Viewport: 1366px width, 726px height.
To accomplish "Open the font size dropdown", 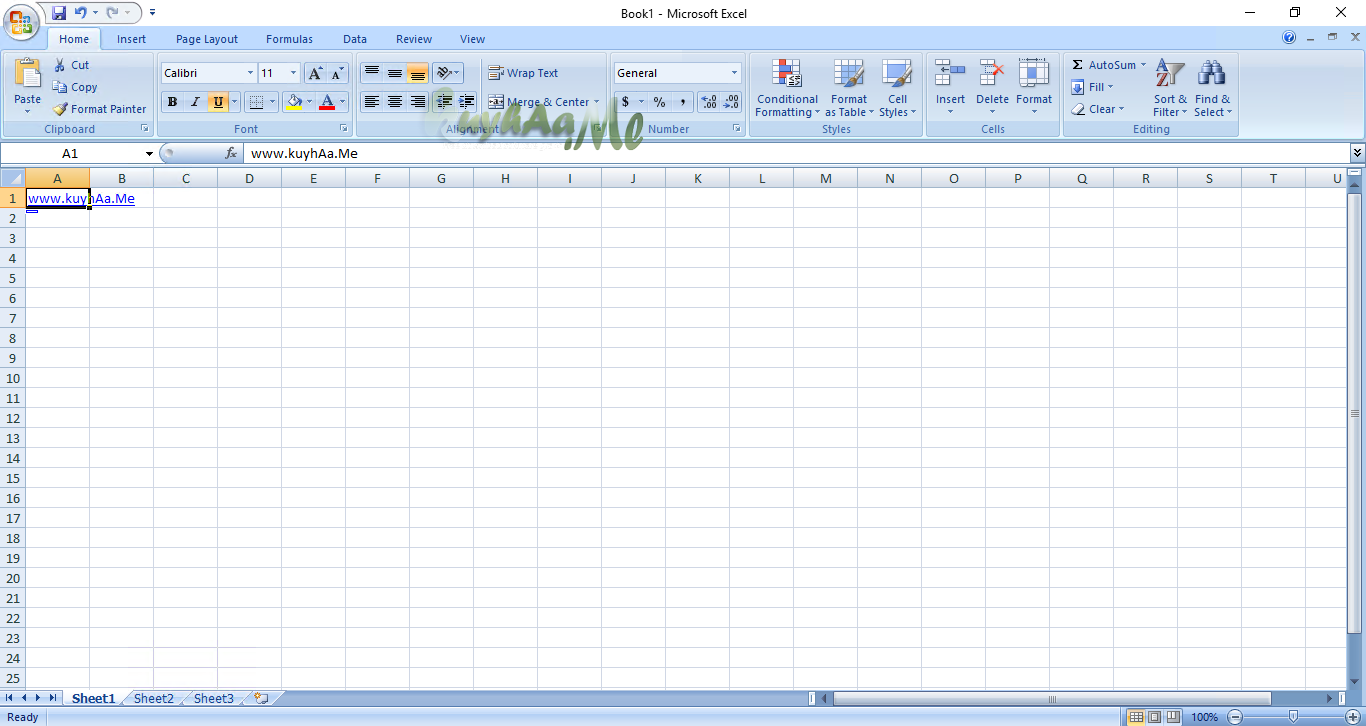I will pyautogui.click(x=293, y=73).
